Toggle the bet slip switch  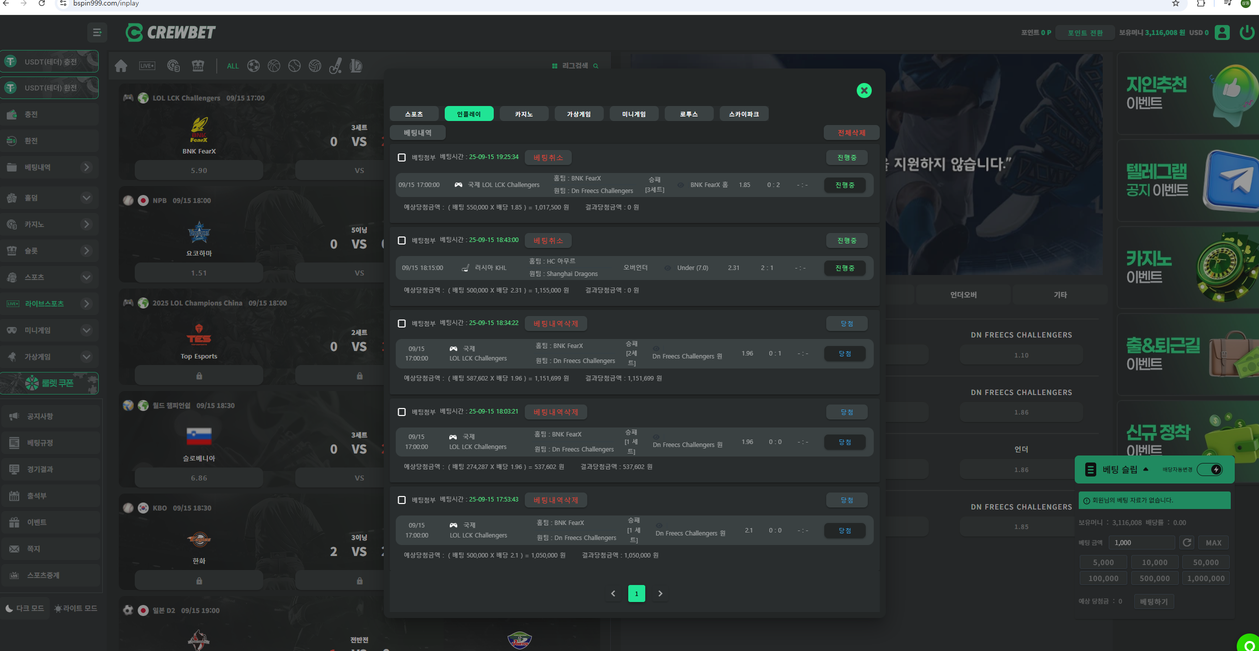tap(1210, 469)
